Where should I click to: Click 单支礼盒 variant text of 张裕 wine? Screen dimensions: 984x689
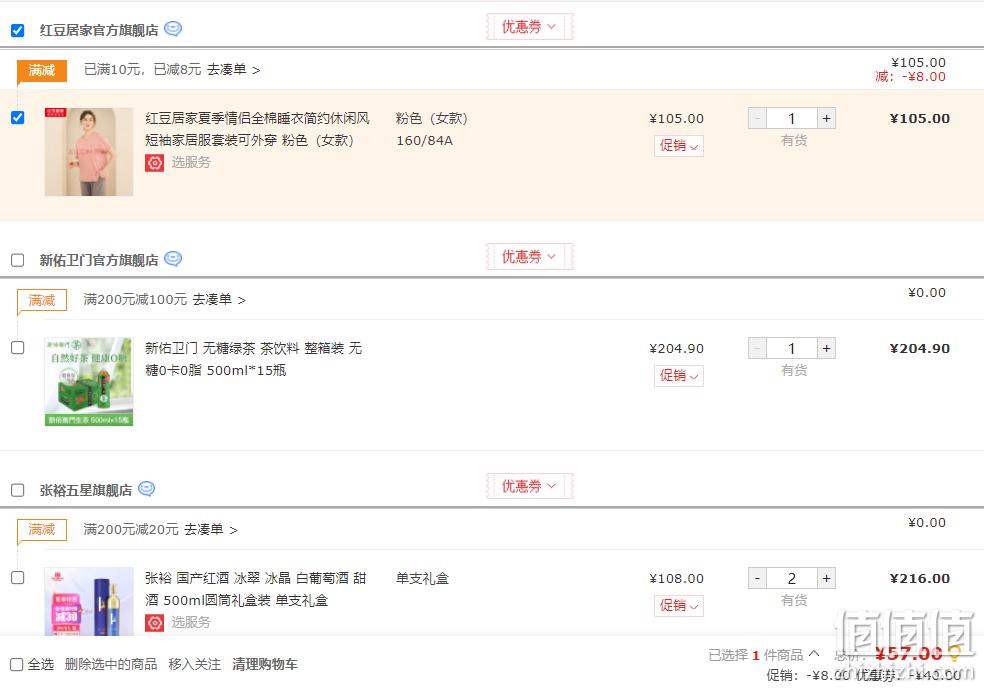point(422,578)
